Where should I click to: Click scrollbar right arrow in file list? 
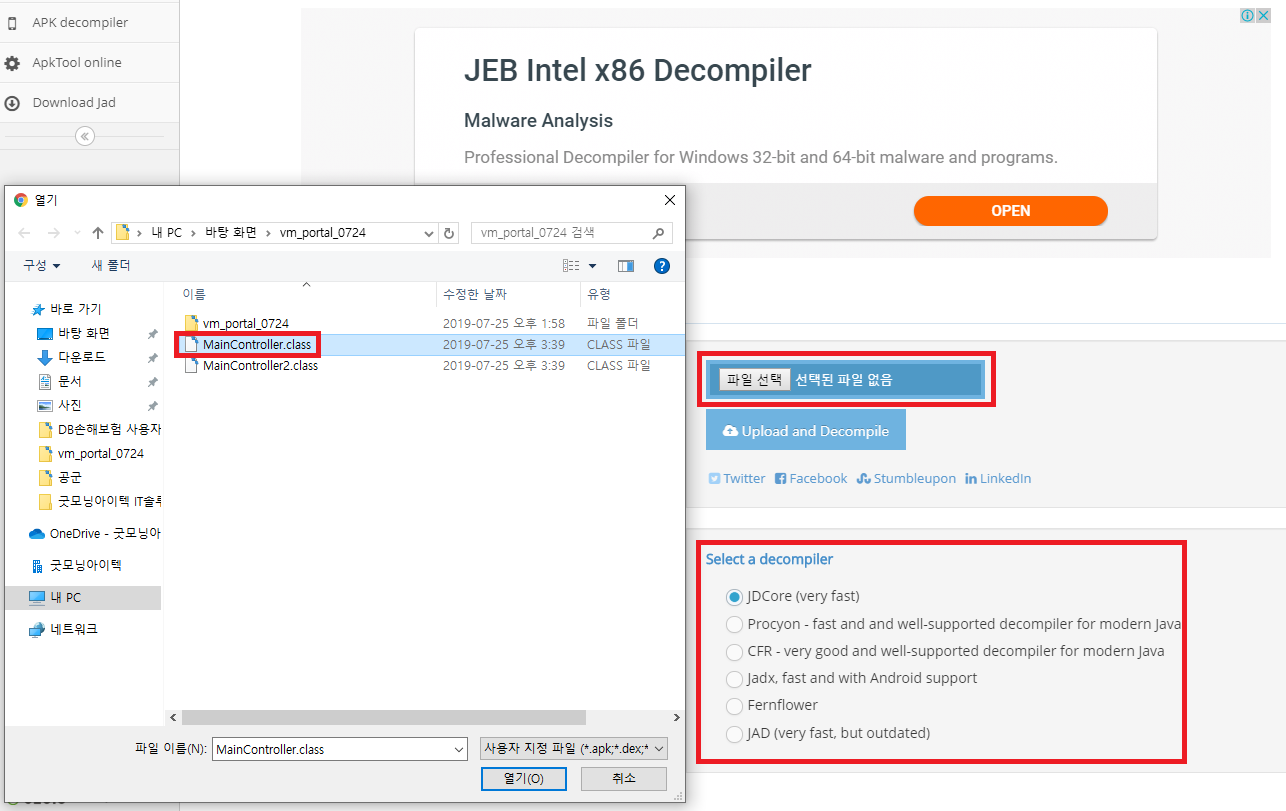pos(678,717)
